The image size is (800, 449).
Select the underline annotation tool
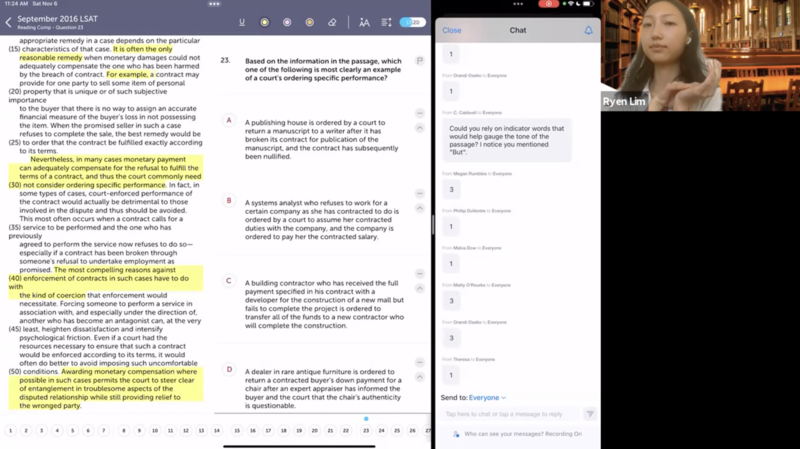[x=242, y=22]
